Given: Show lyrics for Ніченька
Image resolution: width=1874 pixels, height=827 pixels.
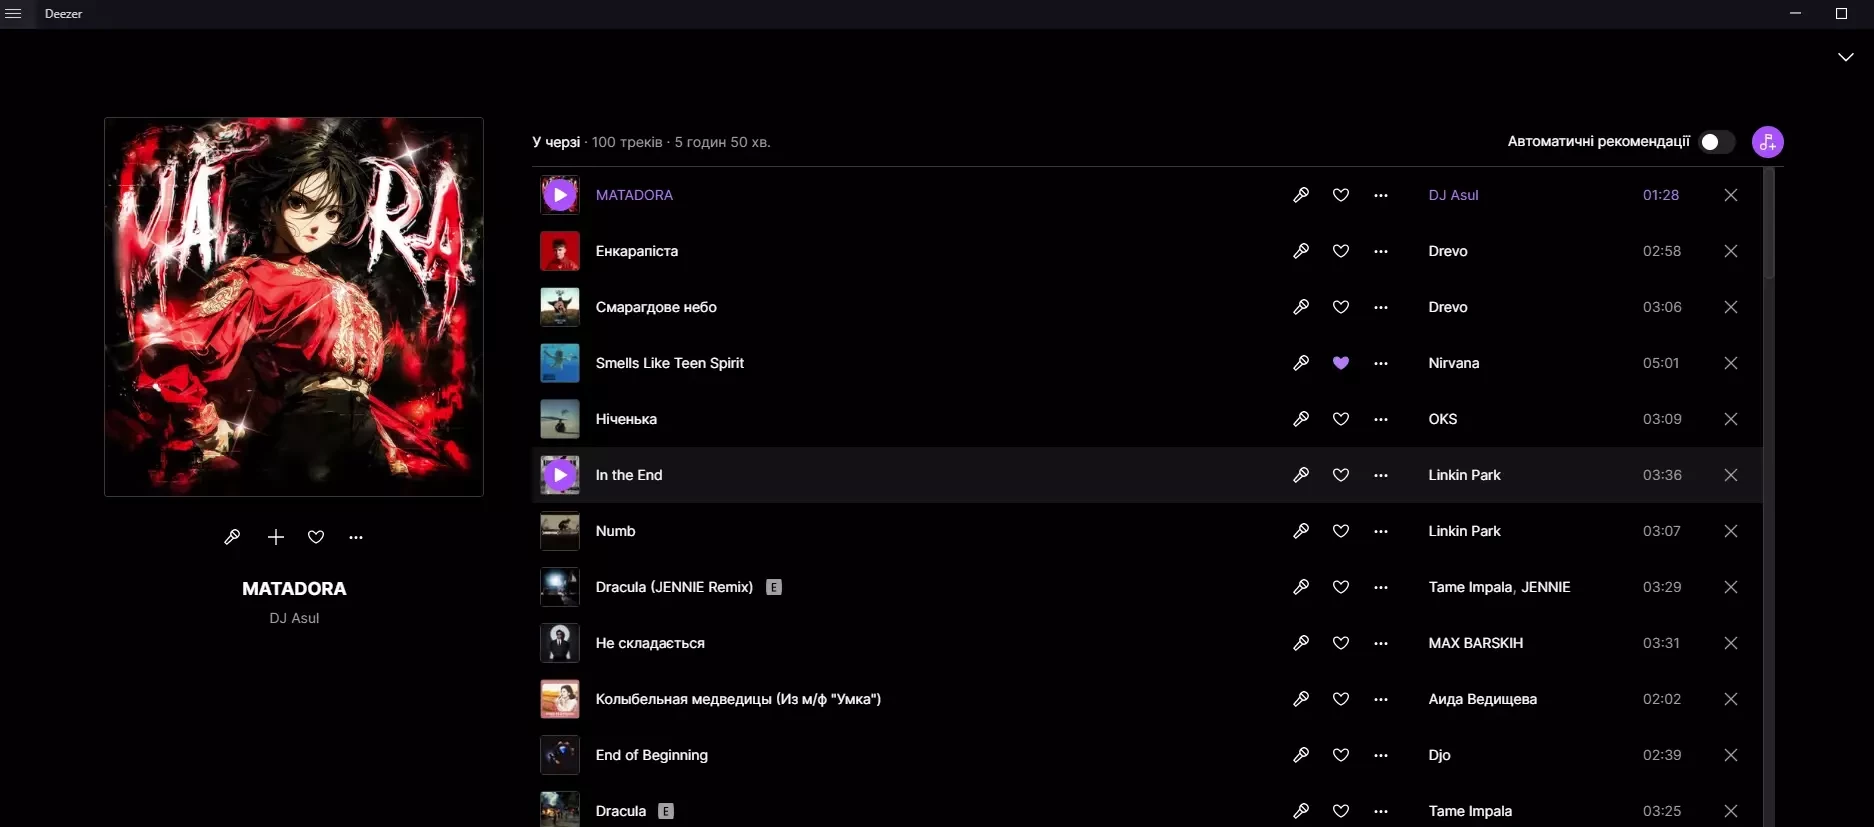Looking at the screenshot, I should tap(1301, 419).
